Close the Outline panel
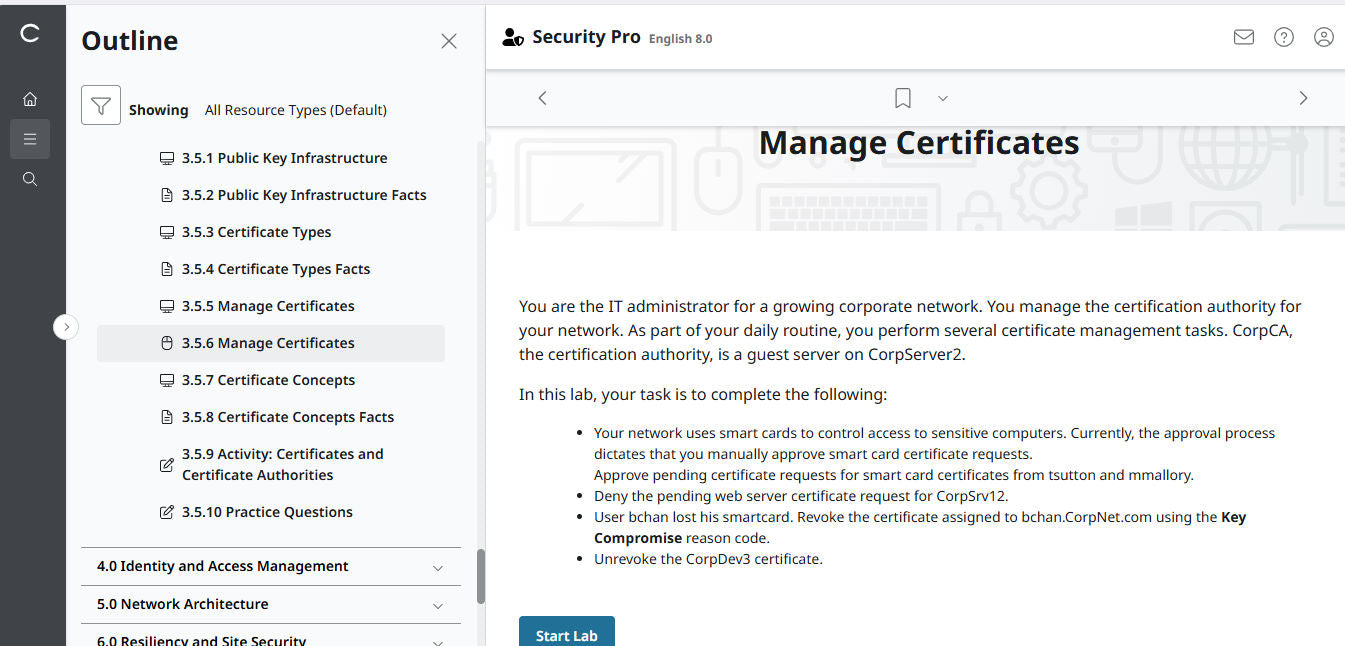Screen dimensions: 1345x646 pos(448,41)
